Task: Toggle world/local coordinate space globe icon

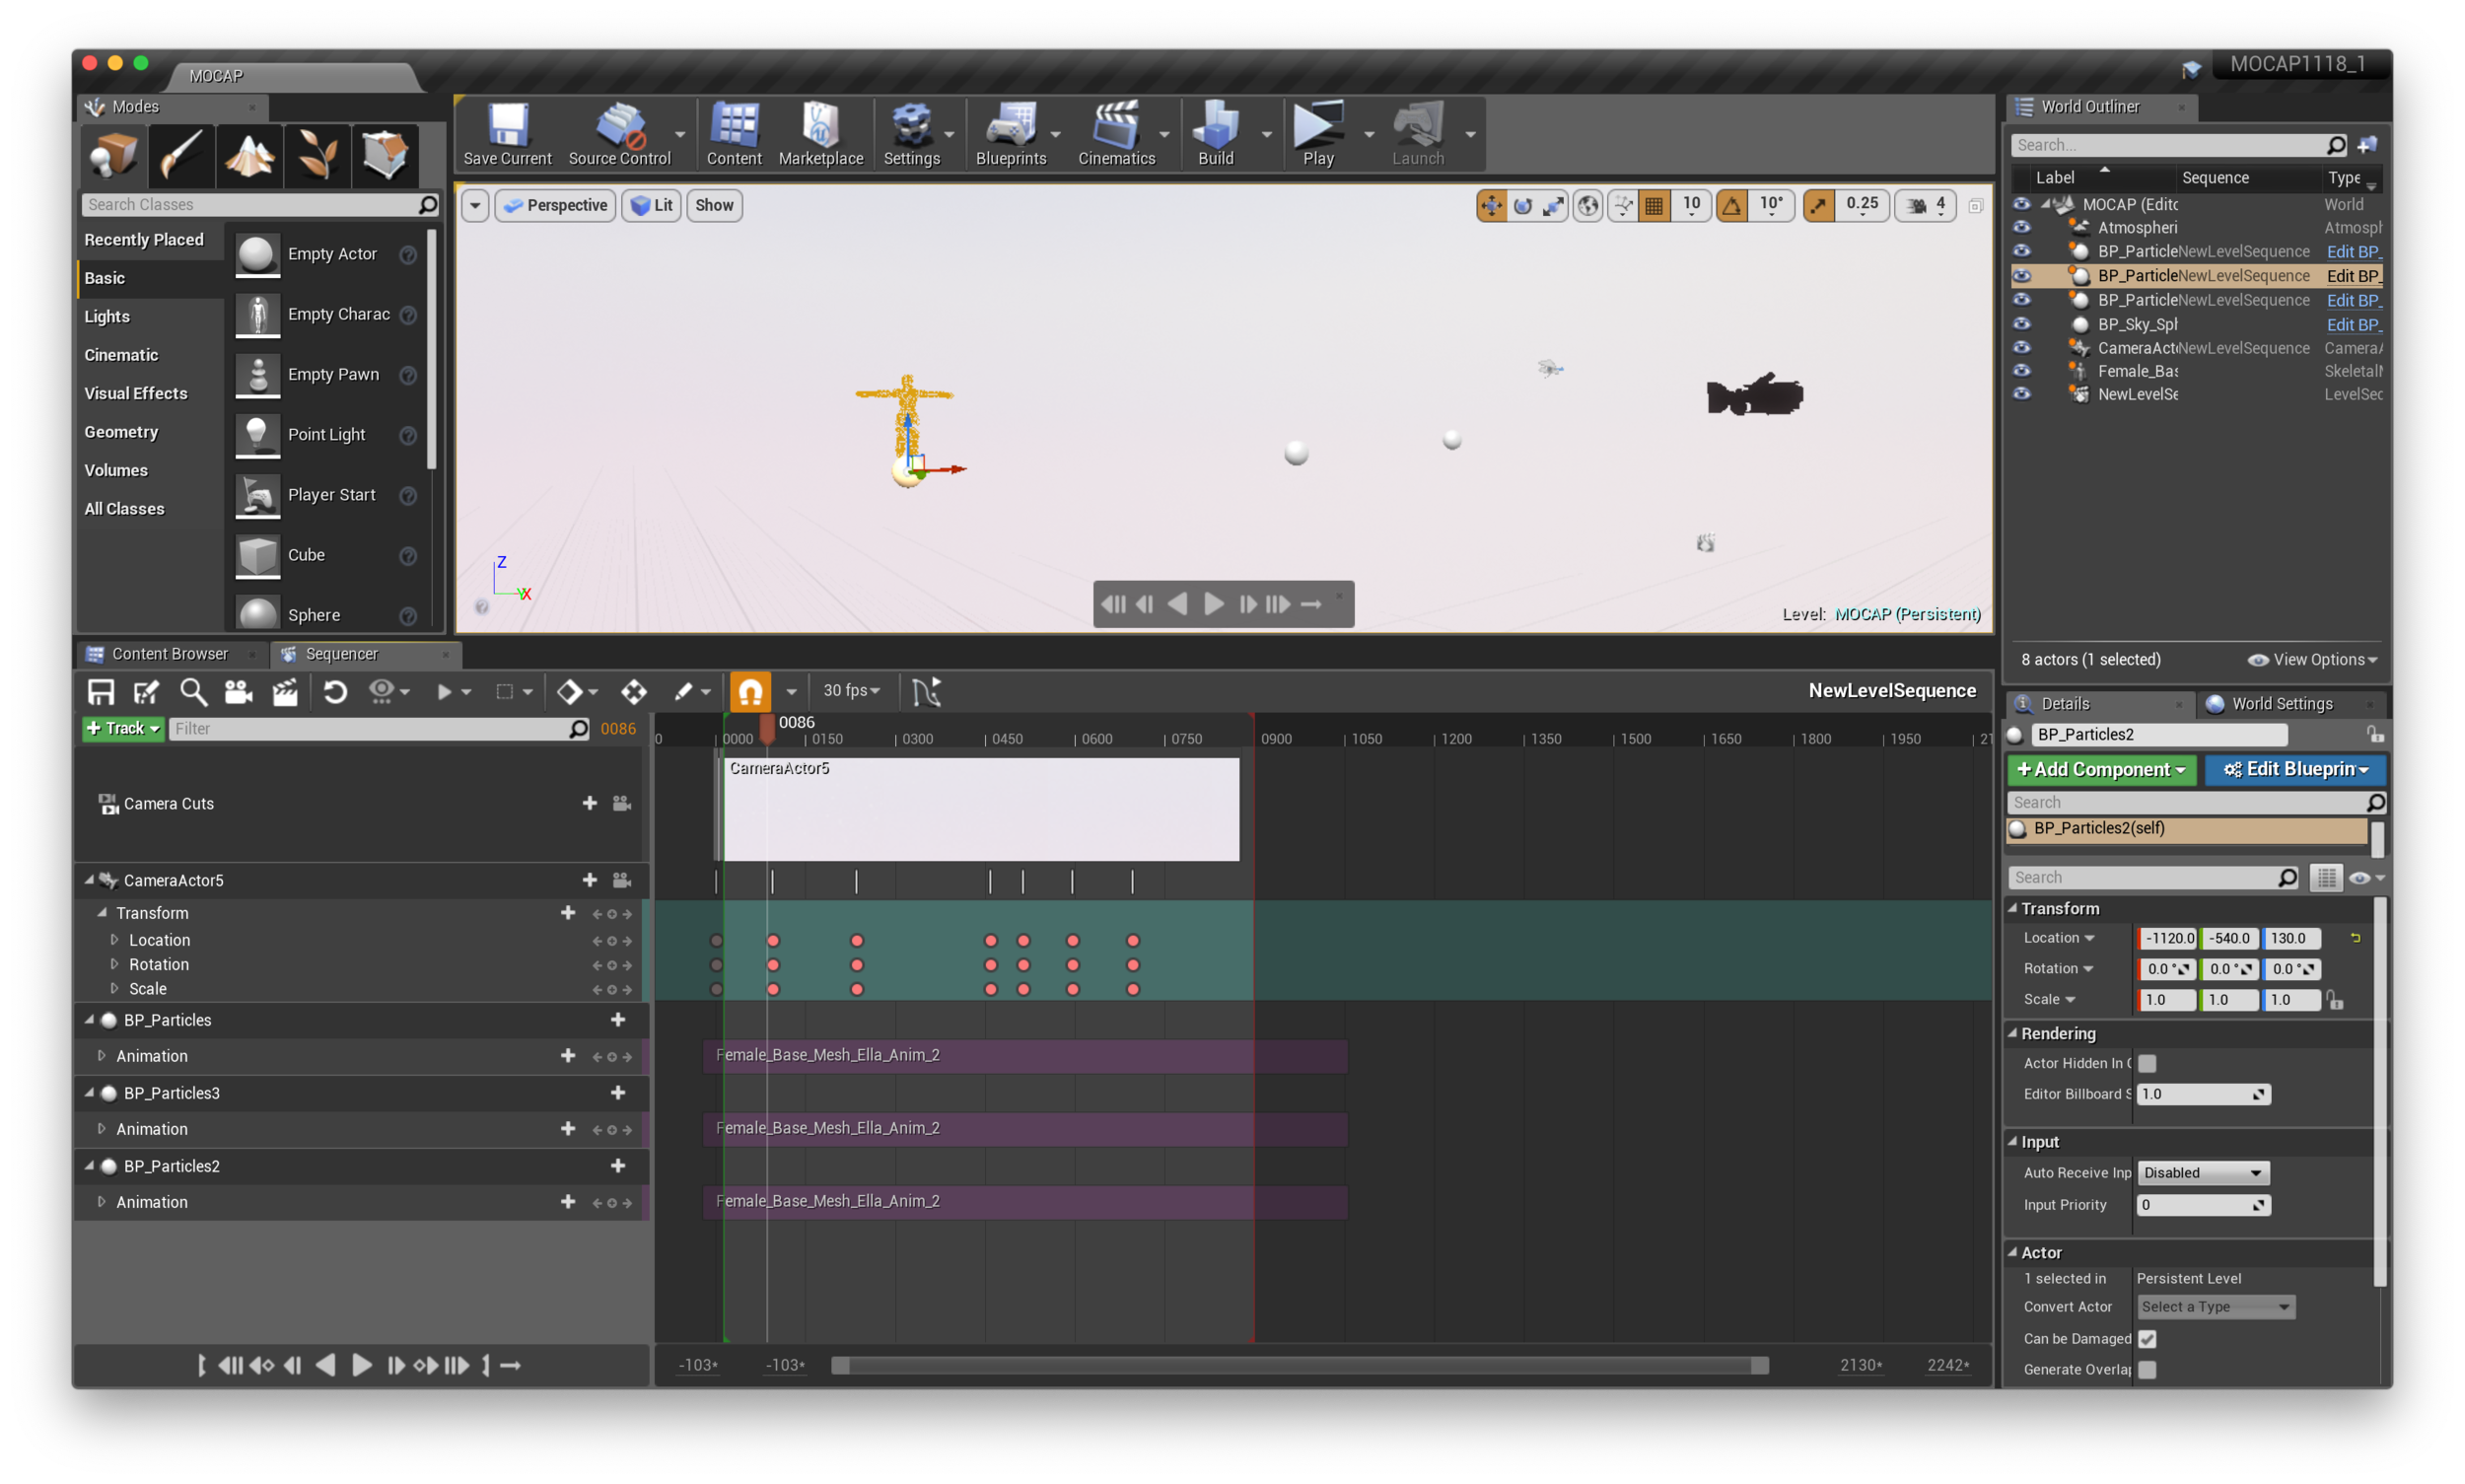Action: point(1587,205)
